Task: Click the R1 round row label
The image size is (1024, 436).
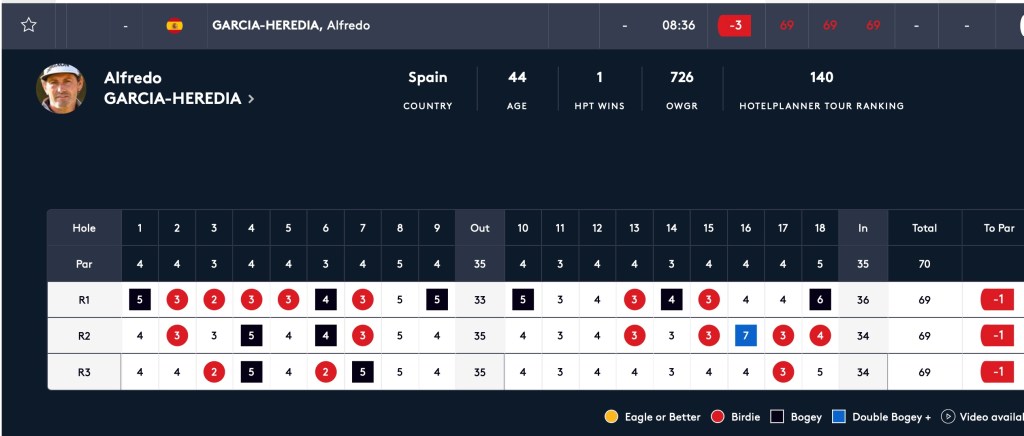Action: [84, 300]
